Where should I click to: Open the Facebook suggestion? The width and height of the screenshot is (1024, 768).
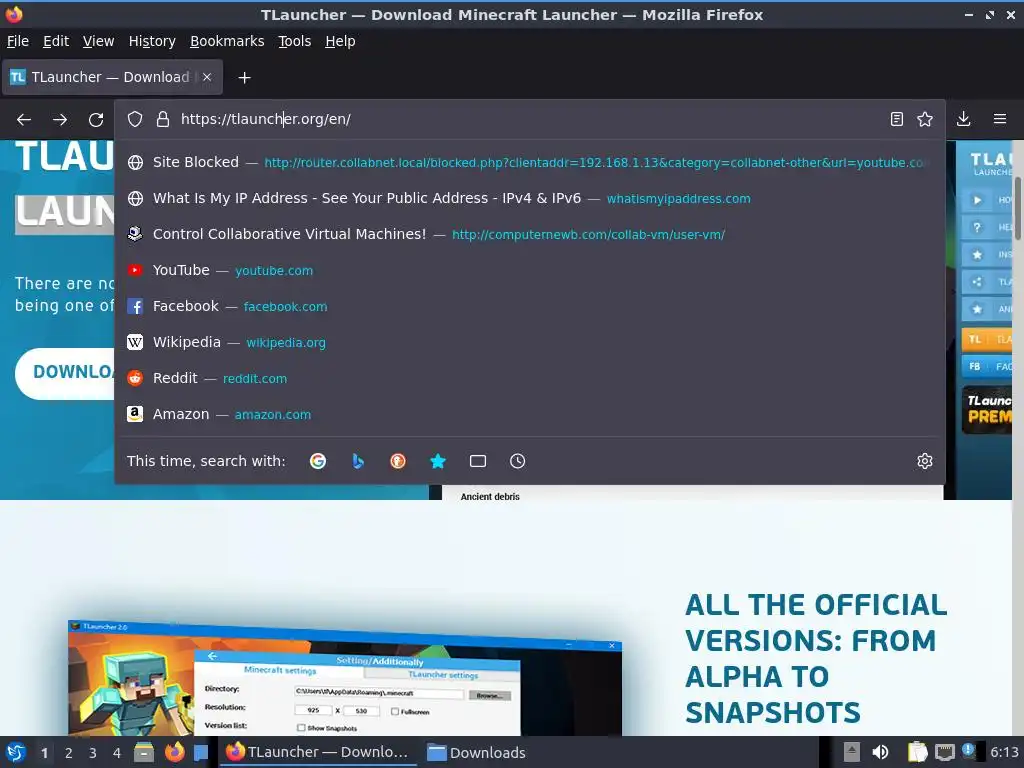pyautogui.click(x=530, y=306)
